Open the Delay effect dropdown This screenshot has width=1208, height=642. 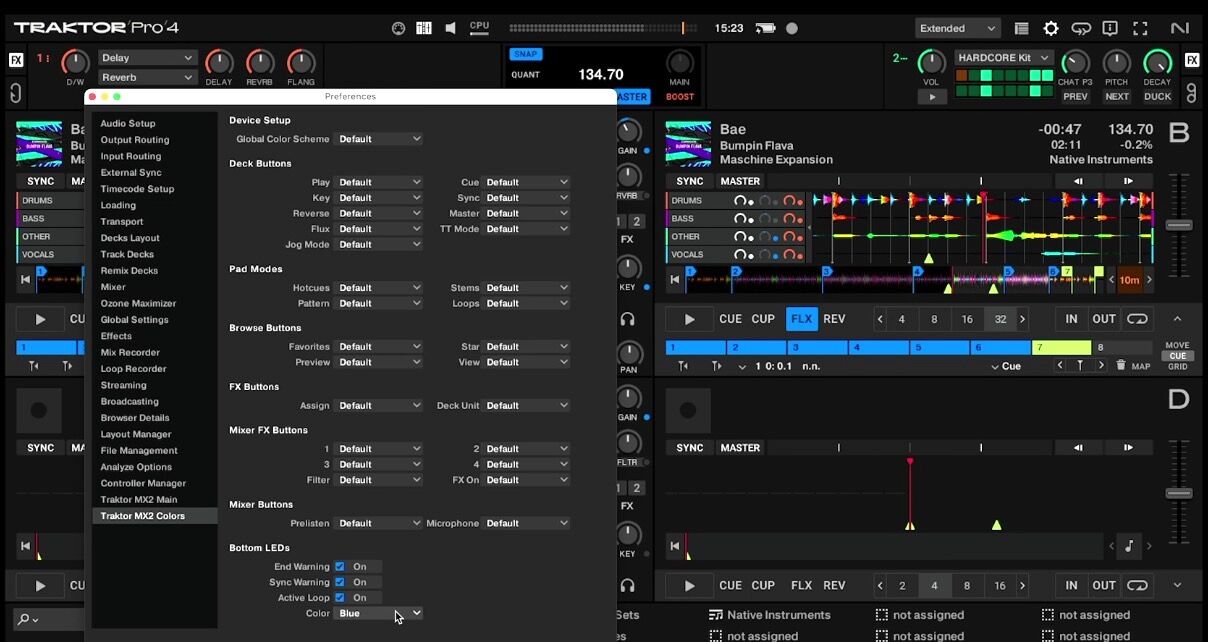(x=147, y=58)
